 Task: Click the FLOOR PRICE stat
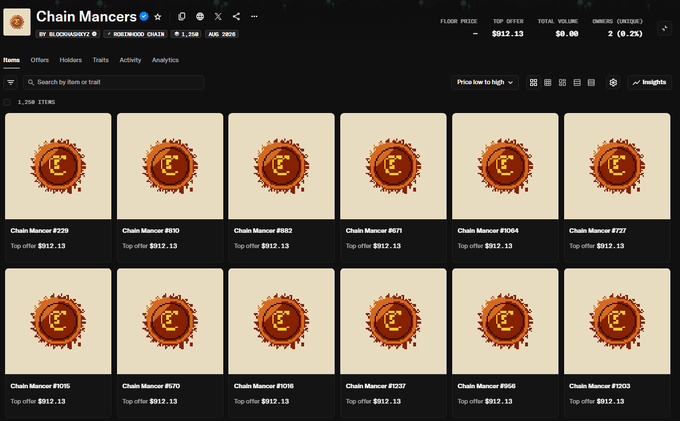pos(459,27)
